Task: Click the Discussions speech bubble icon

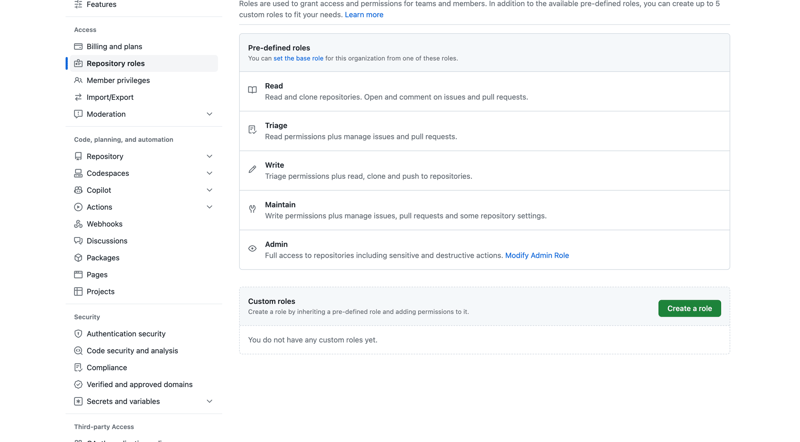Action: [x=78, y=240]
